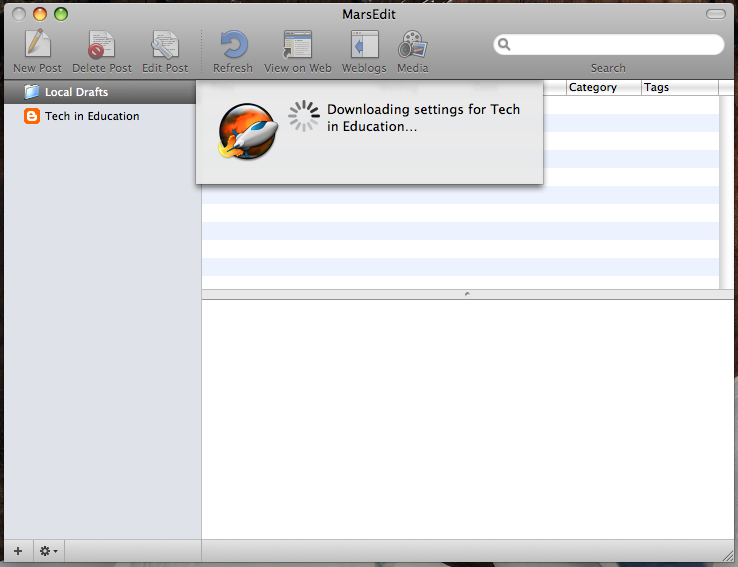Open the gear action menu
The height and width of the screenshot is (567, 738).
tap(48, 551)
